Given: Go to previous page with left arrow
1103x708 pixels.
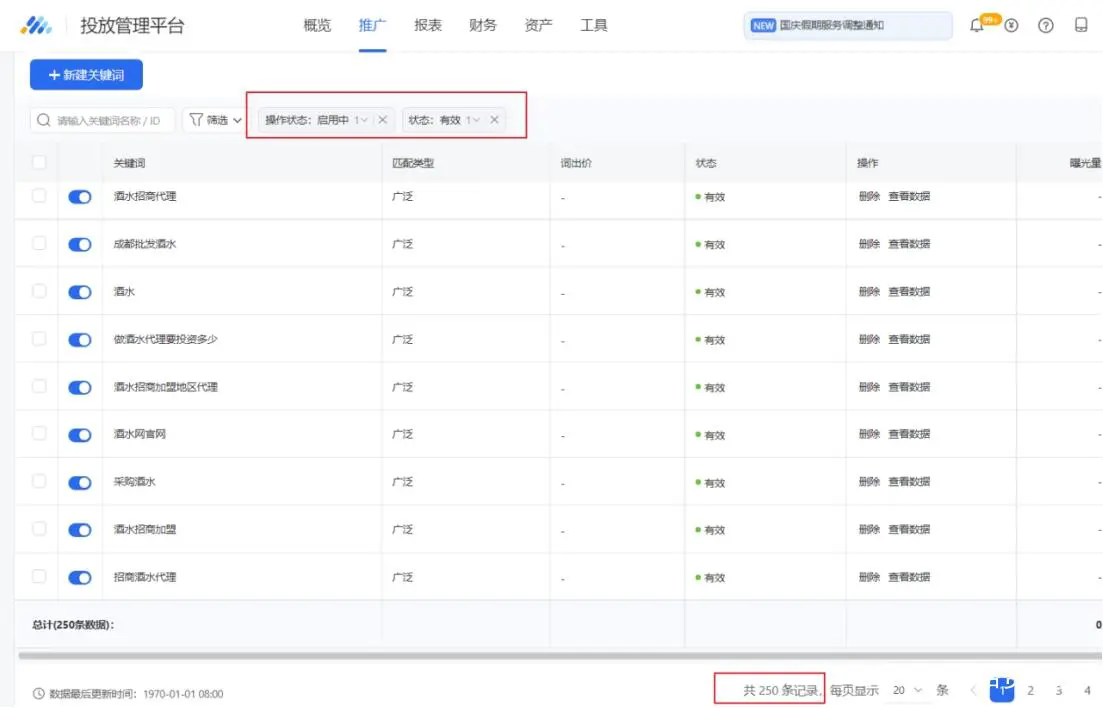Looking at the screenshot, I should pos(973,690).
